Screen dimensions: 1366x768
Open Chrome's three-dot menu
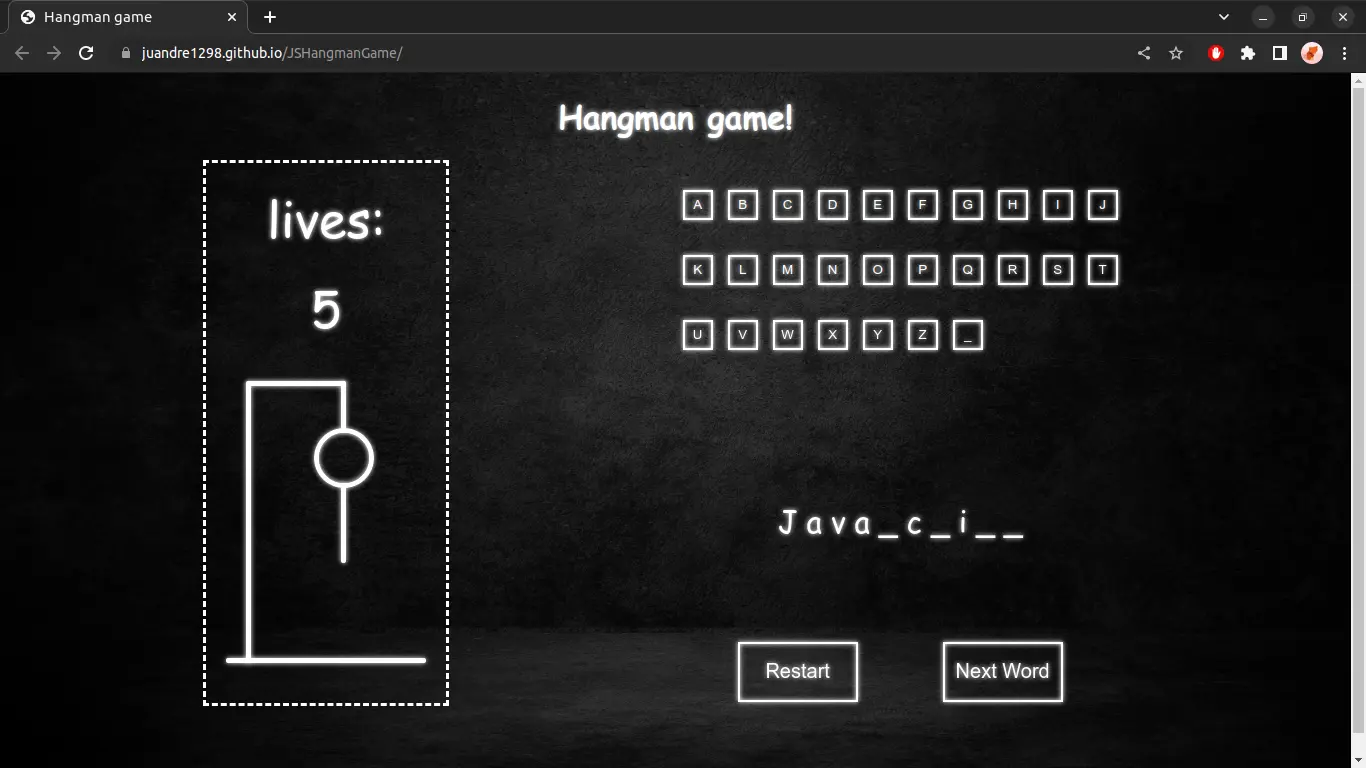tap(1344, 53)
